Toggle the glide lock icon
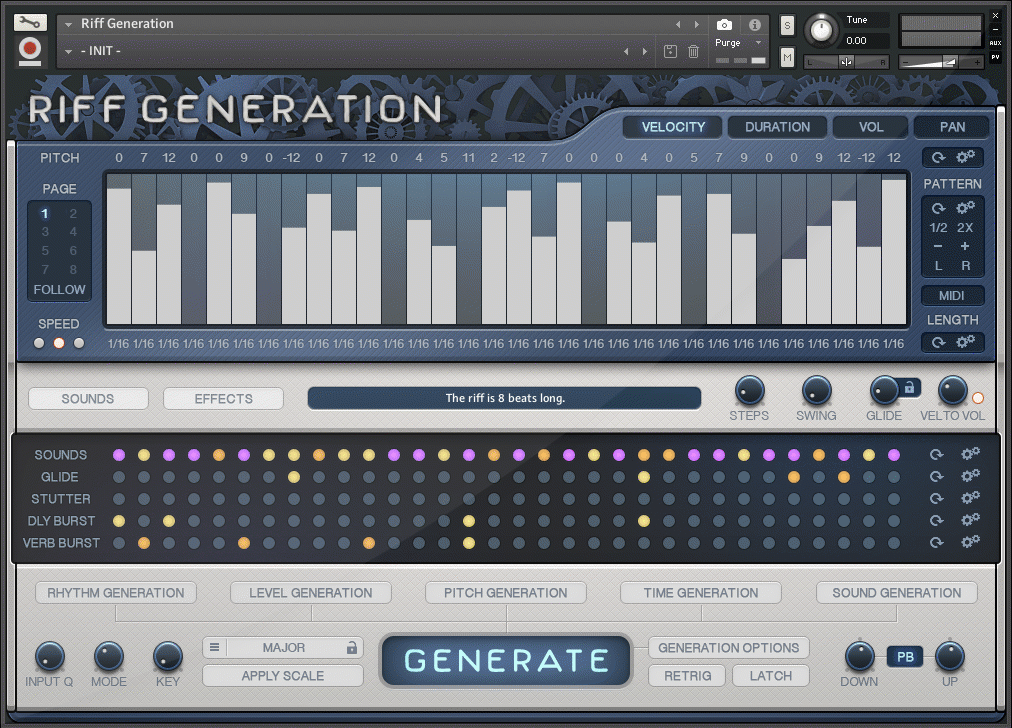 909,387
